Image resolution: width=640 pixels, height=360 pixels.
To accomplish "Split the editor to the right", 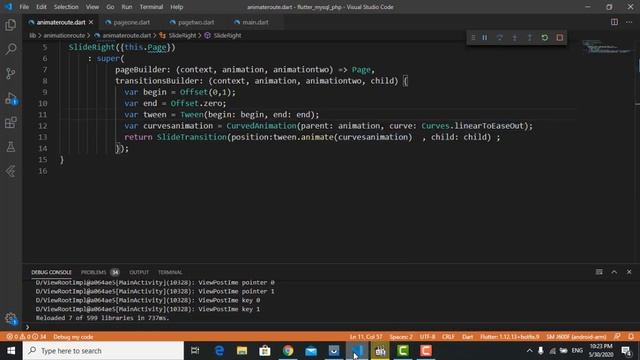I will (x=614, y=22).
